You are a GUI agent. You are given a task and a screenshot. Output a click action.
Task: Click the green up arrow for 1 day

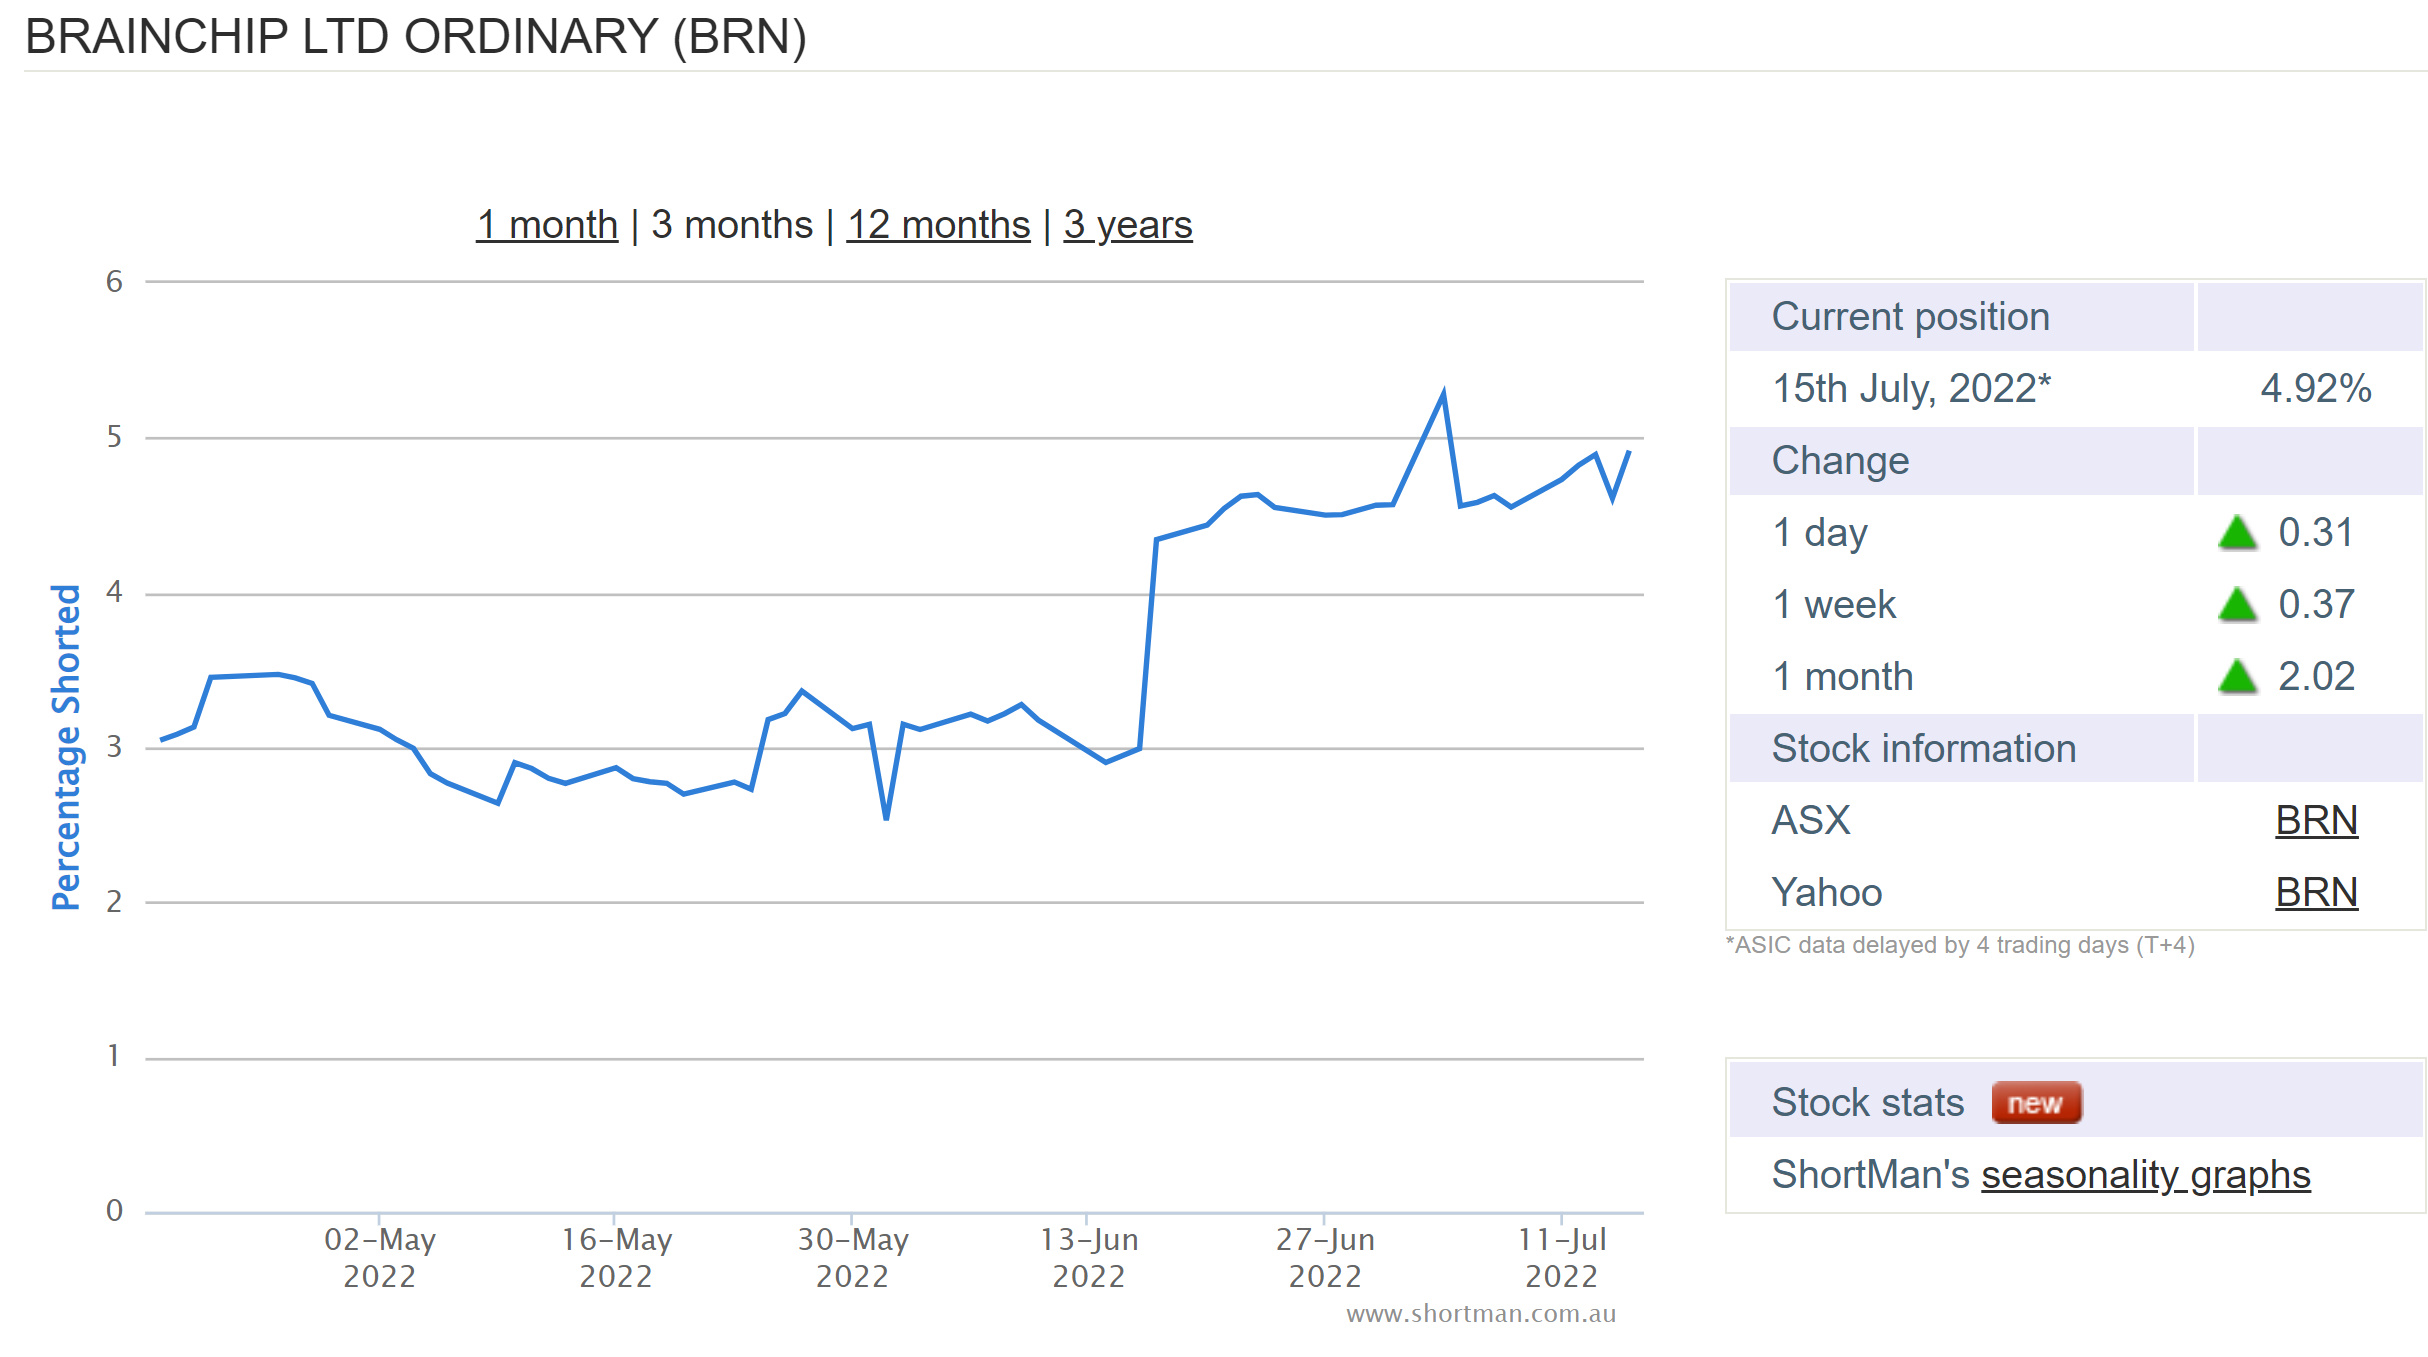point(2237,533)
